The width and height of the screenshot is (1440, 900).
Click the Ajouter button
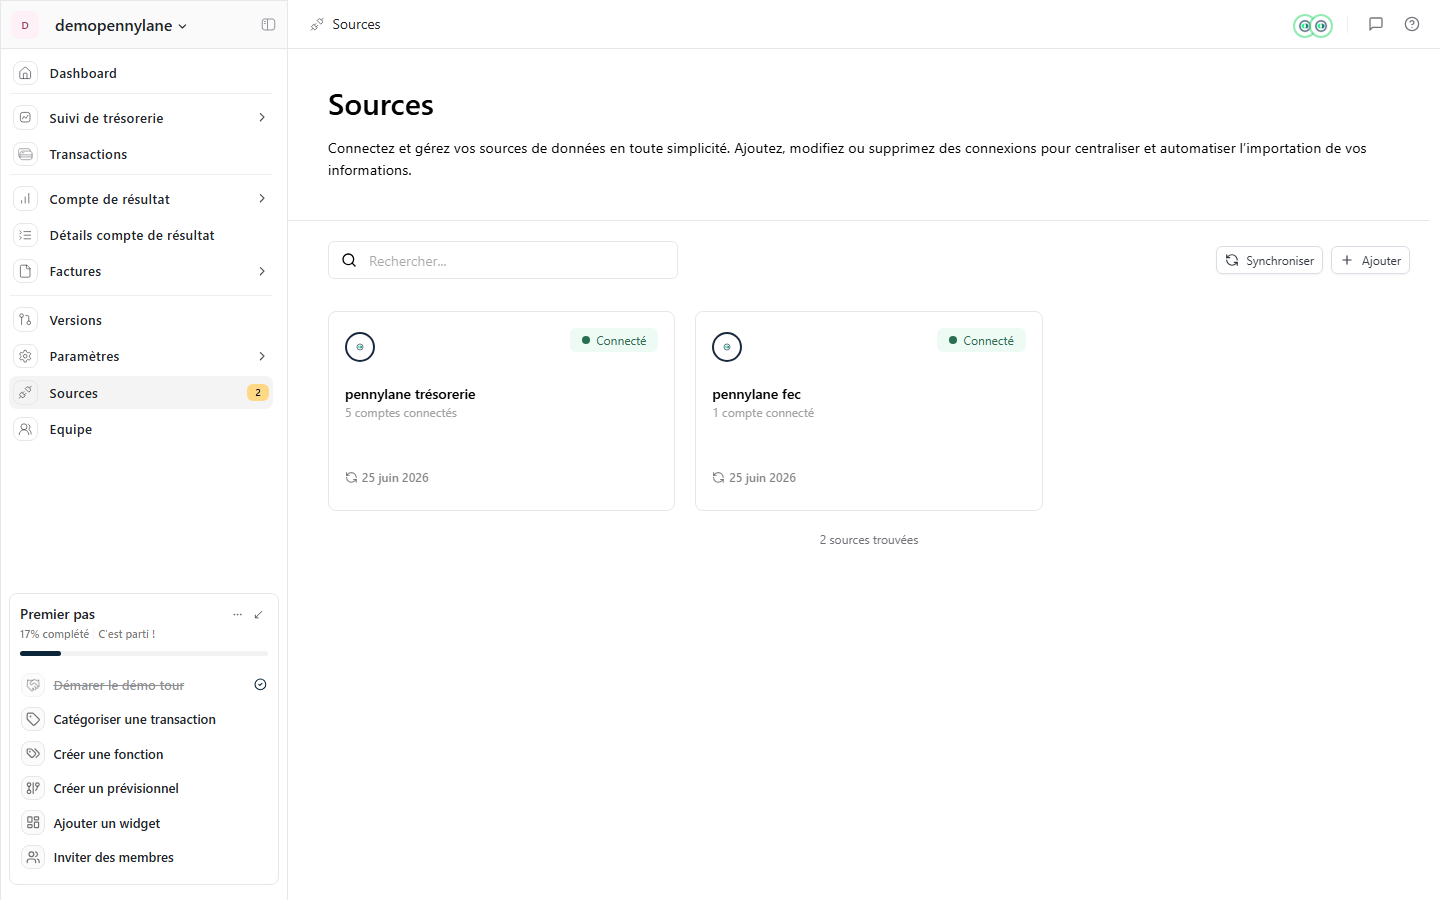point(1370,260)
